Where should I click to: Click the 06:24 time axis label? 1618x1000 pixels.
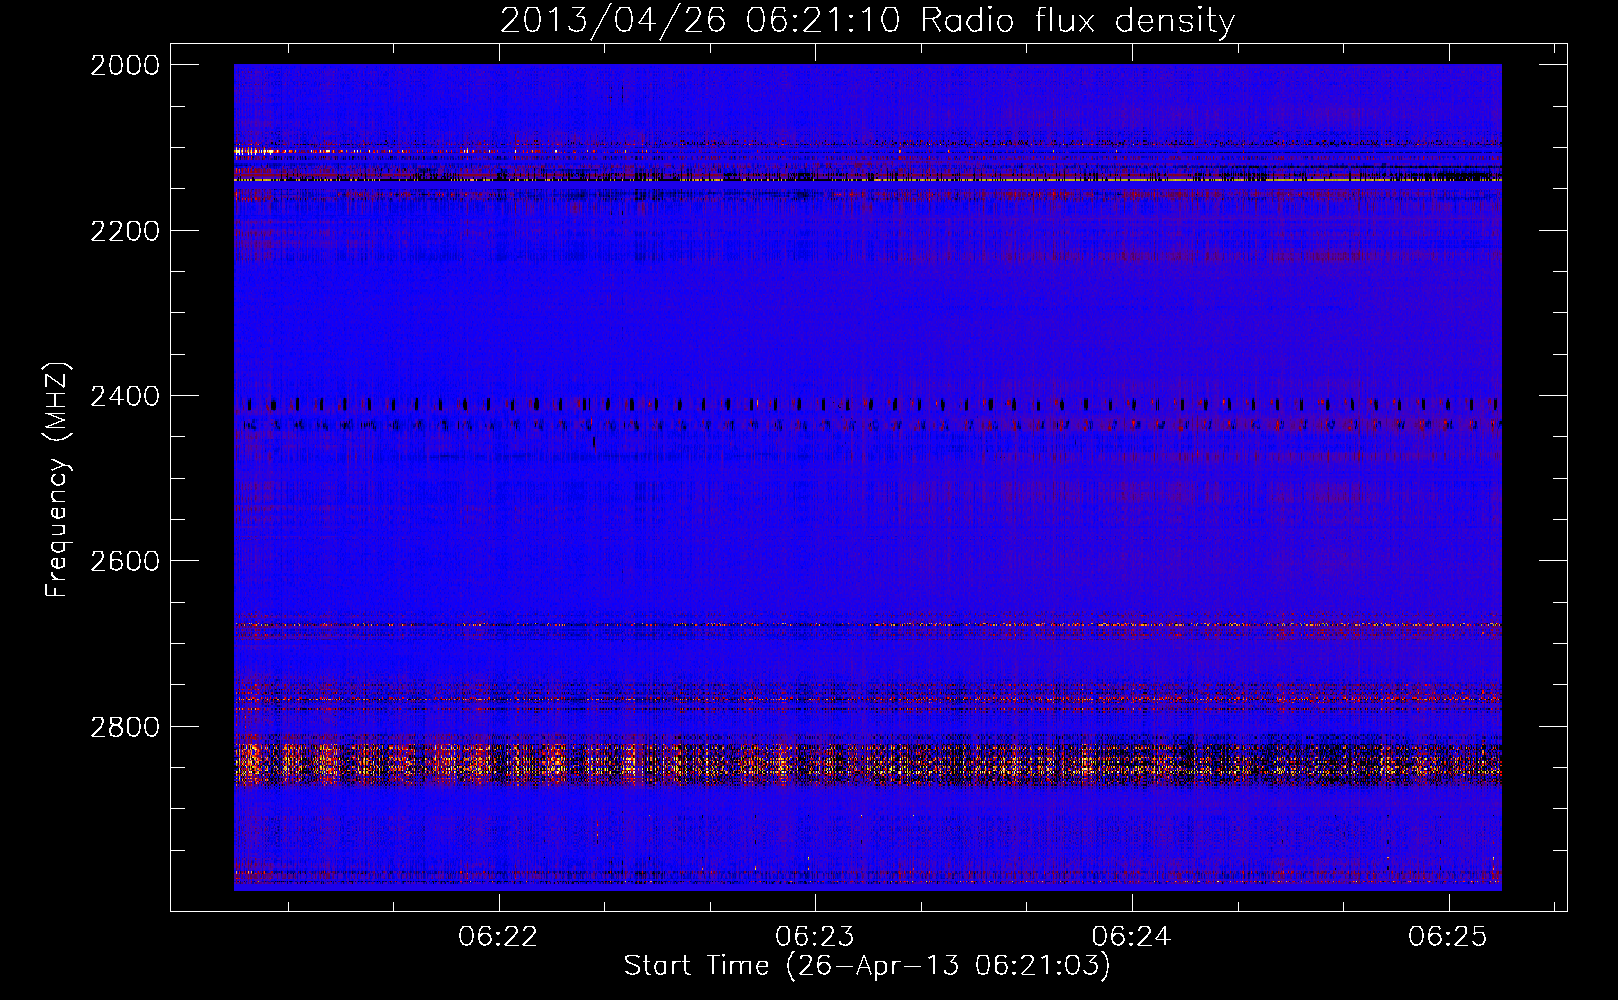[1131, 937]
